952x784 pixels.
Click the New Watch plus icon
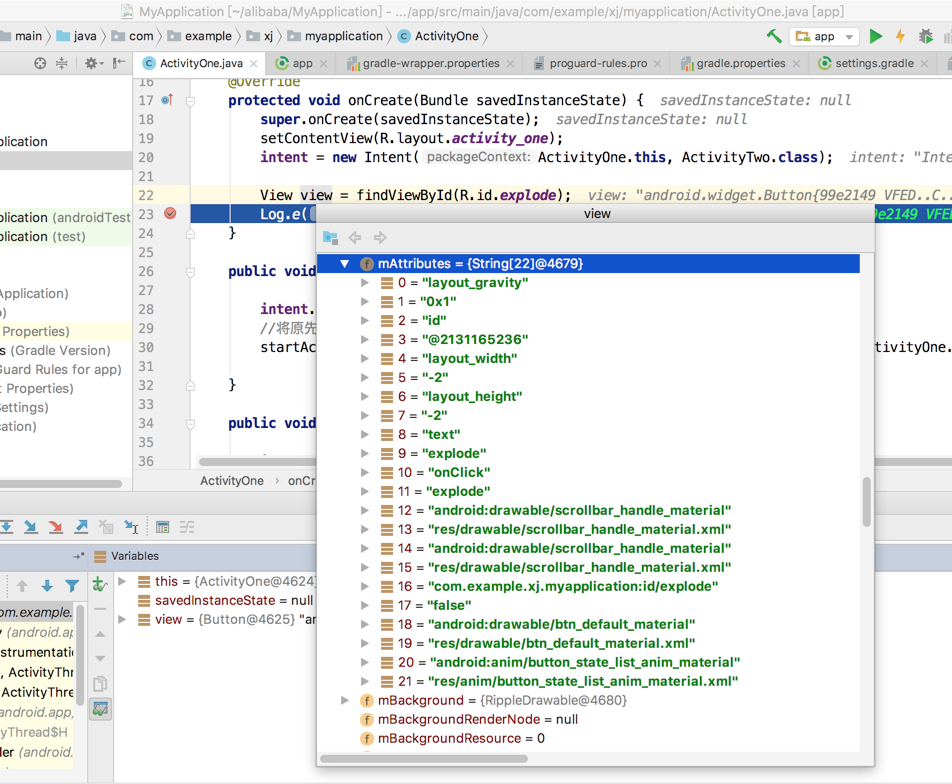(x=100, y=585)
